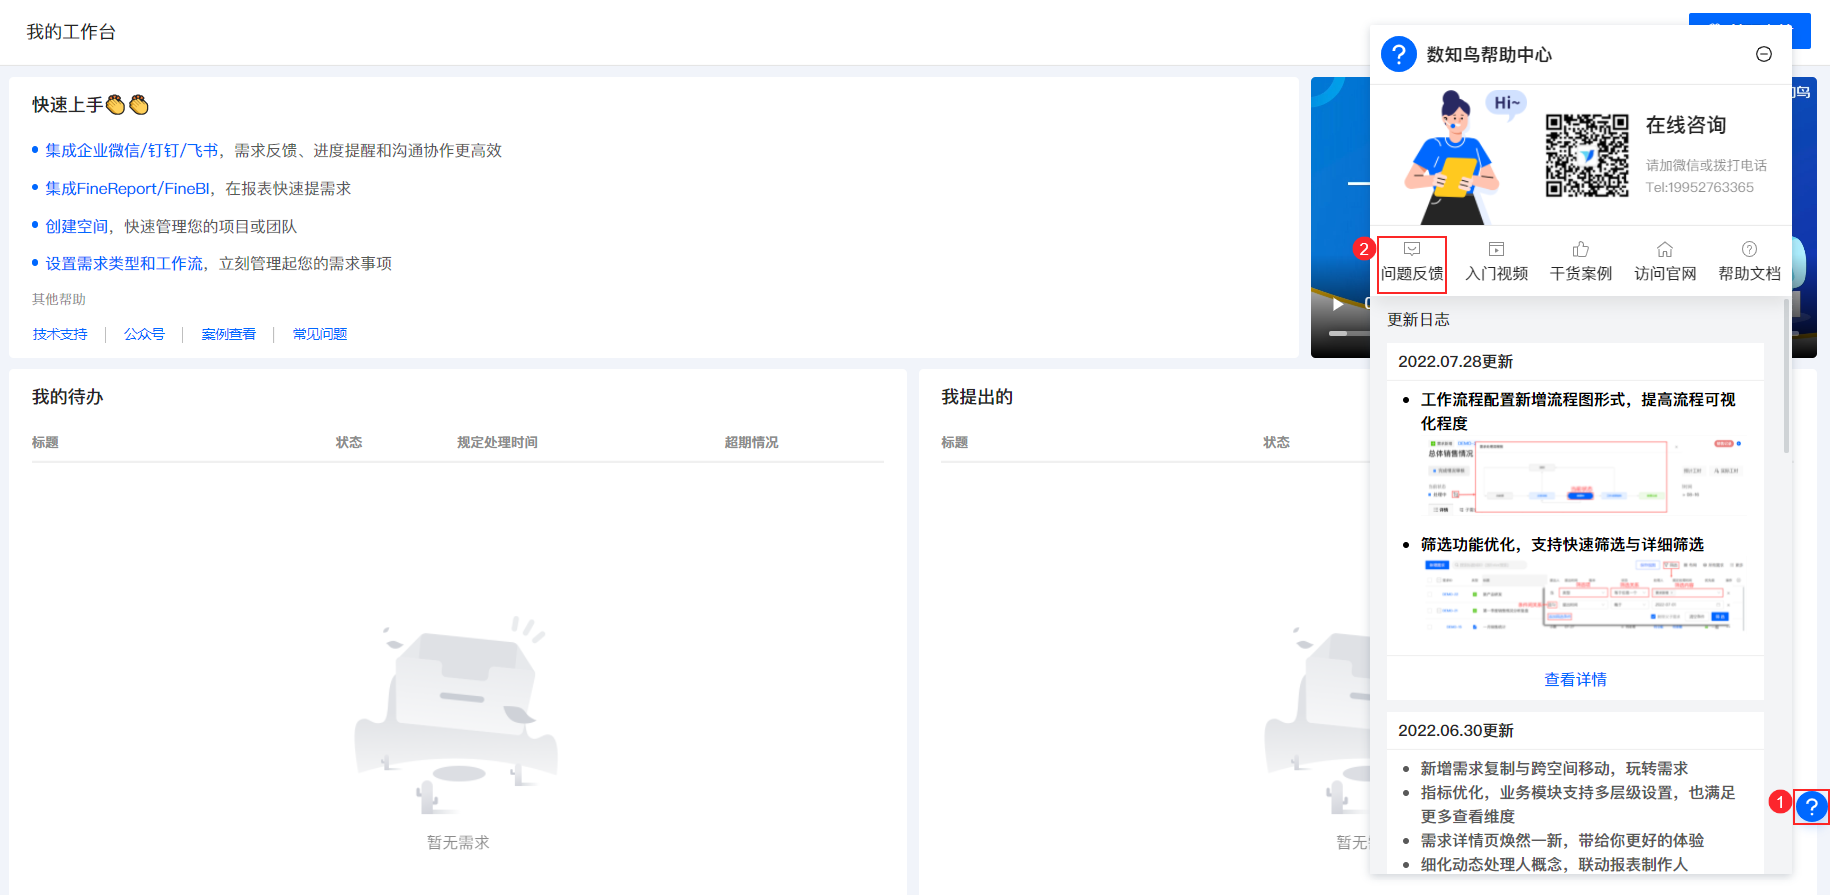Open the 入门视频 tutorial videos
Image resolution: width=1830 pixels, height=895 pixels.
tap(1496, 263)
